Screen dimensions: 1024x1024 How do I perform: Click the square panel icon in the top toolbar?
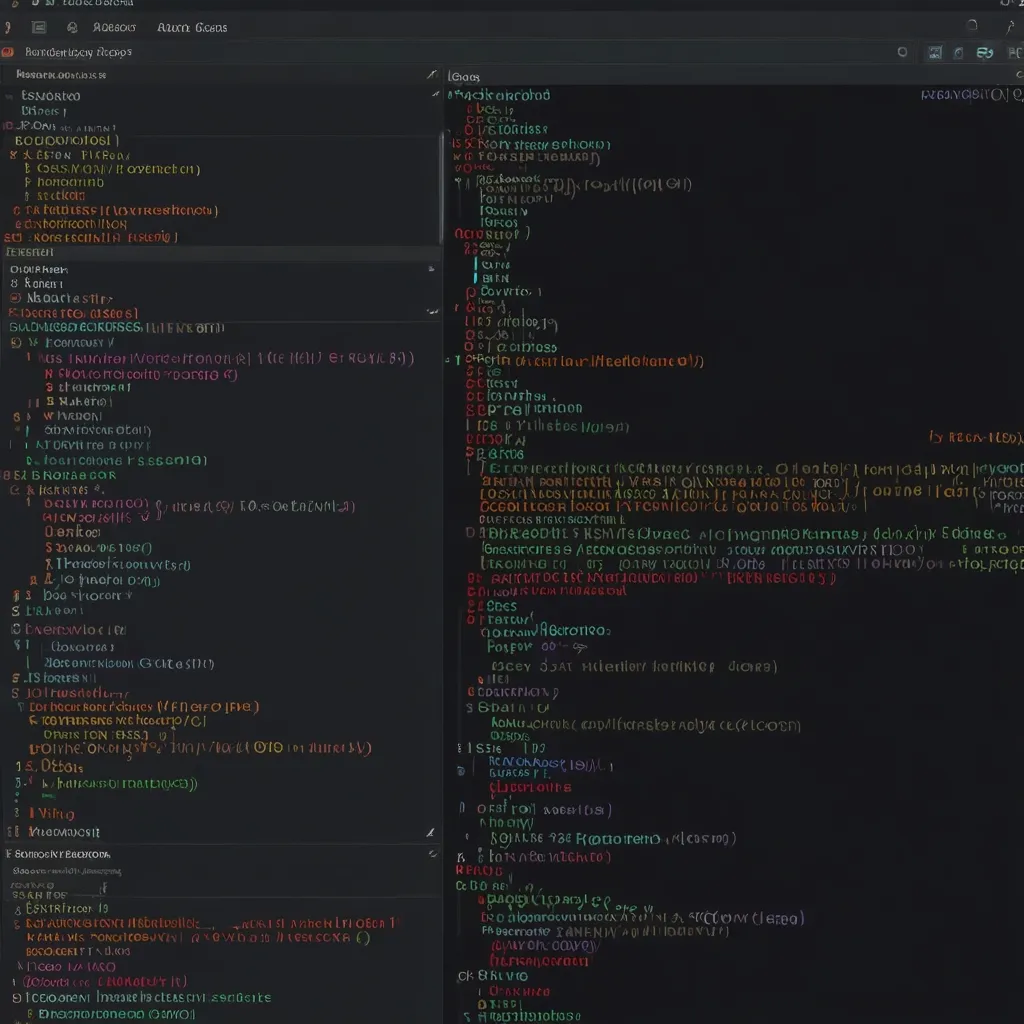pos(39,28)
